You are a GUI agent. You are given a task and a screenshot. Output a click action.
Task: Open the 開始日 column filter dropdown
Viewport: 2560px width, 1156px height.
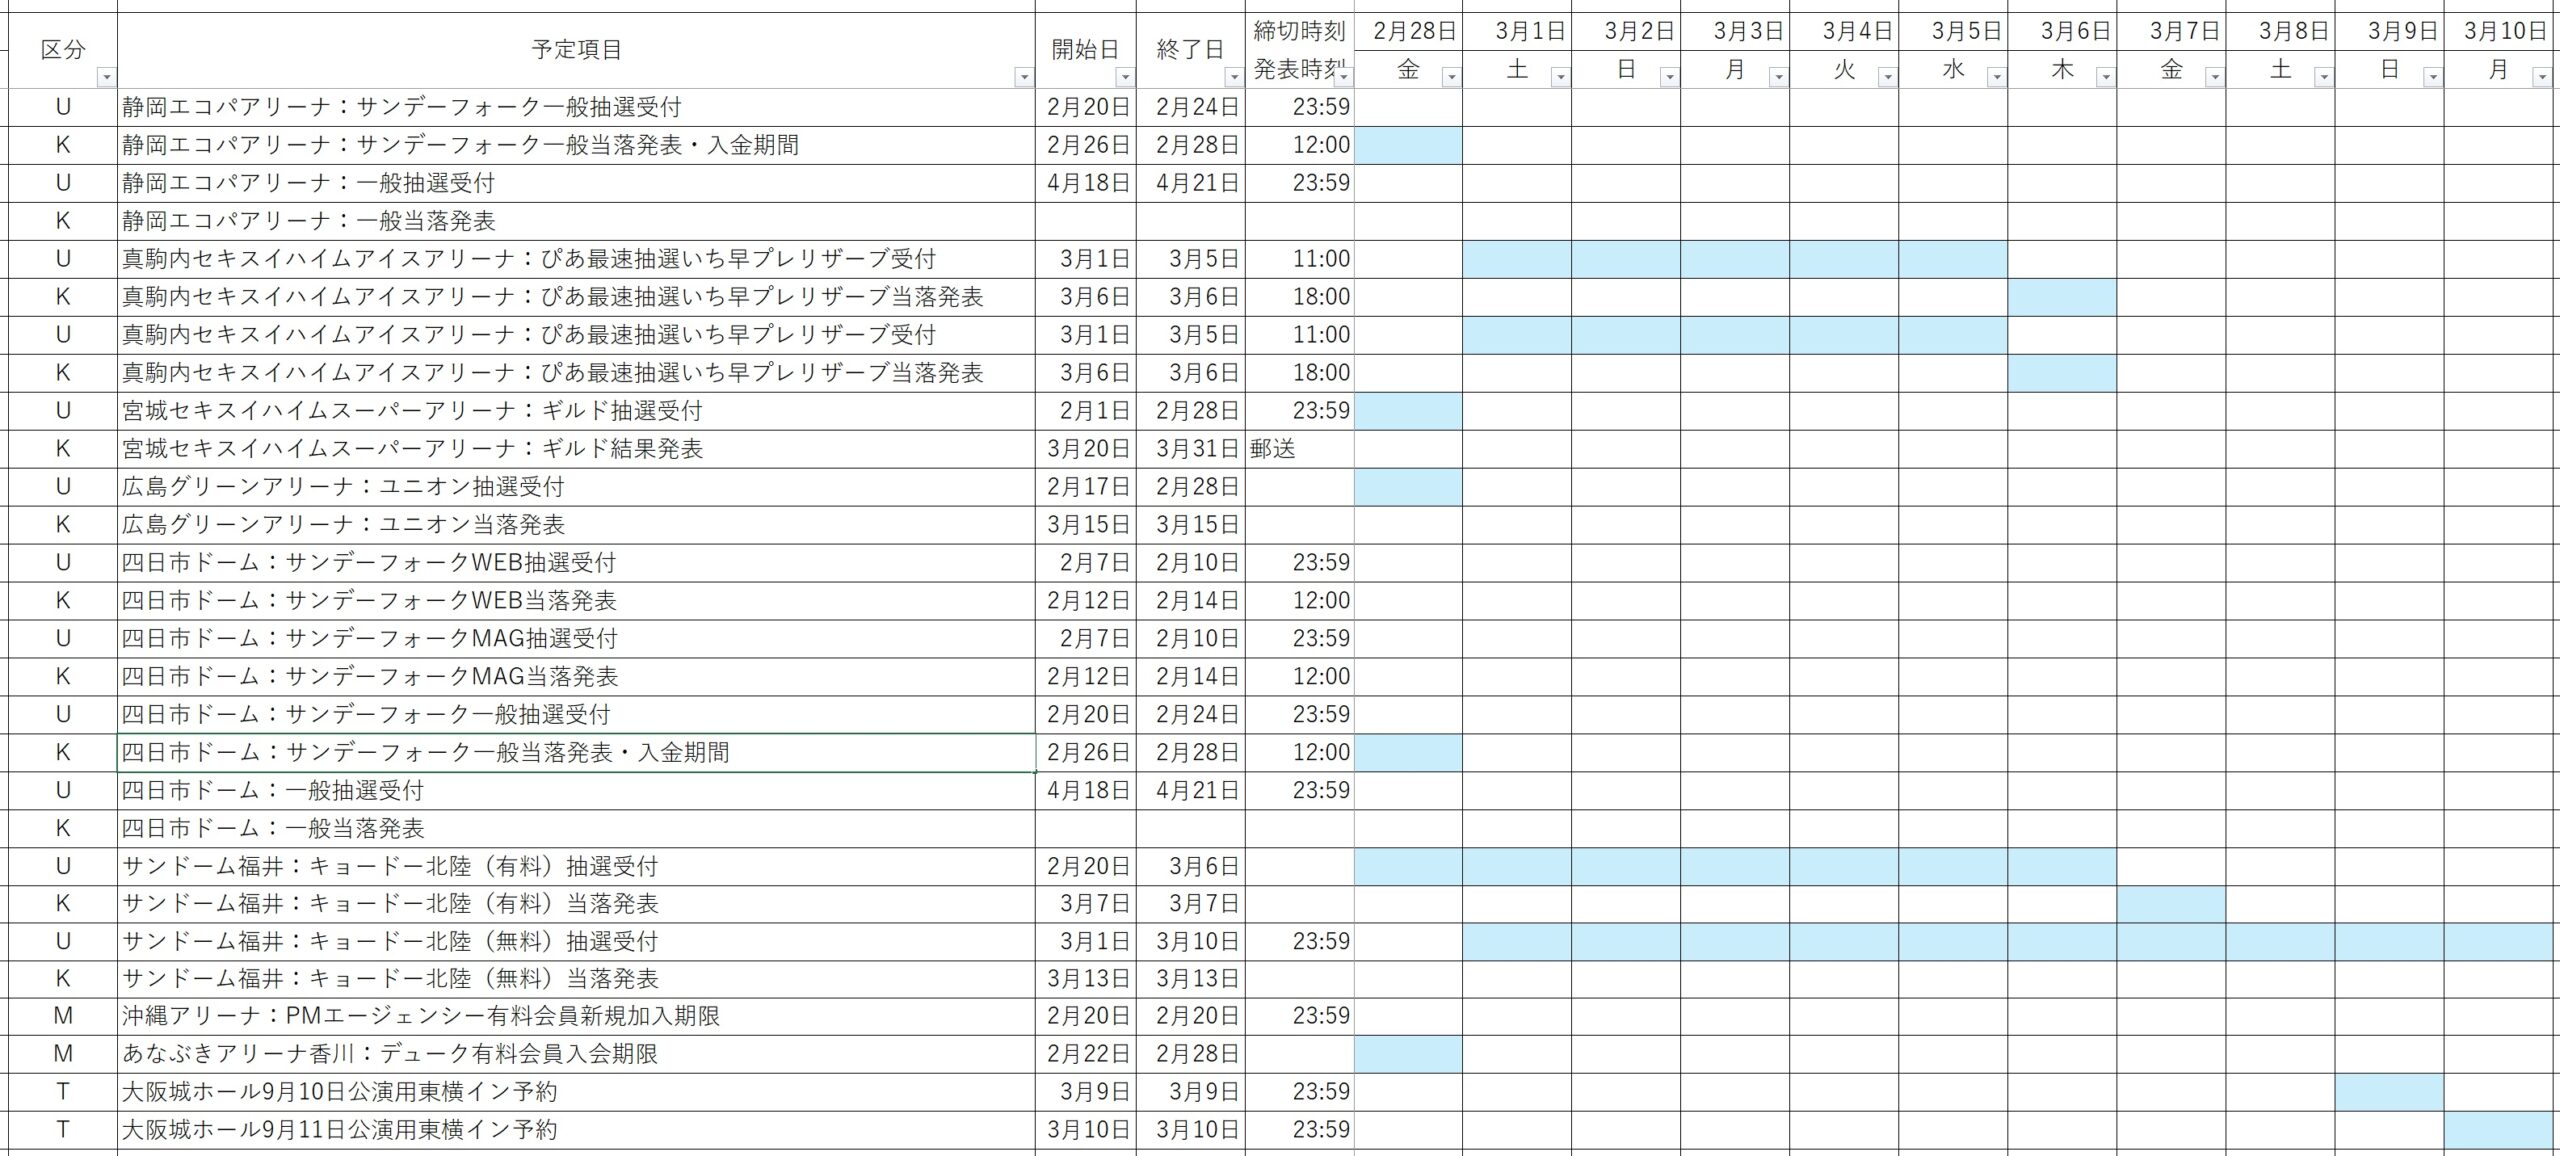(1125, 77)
